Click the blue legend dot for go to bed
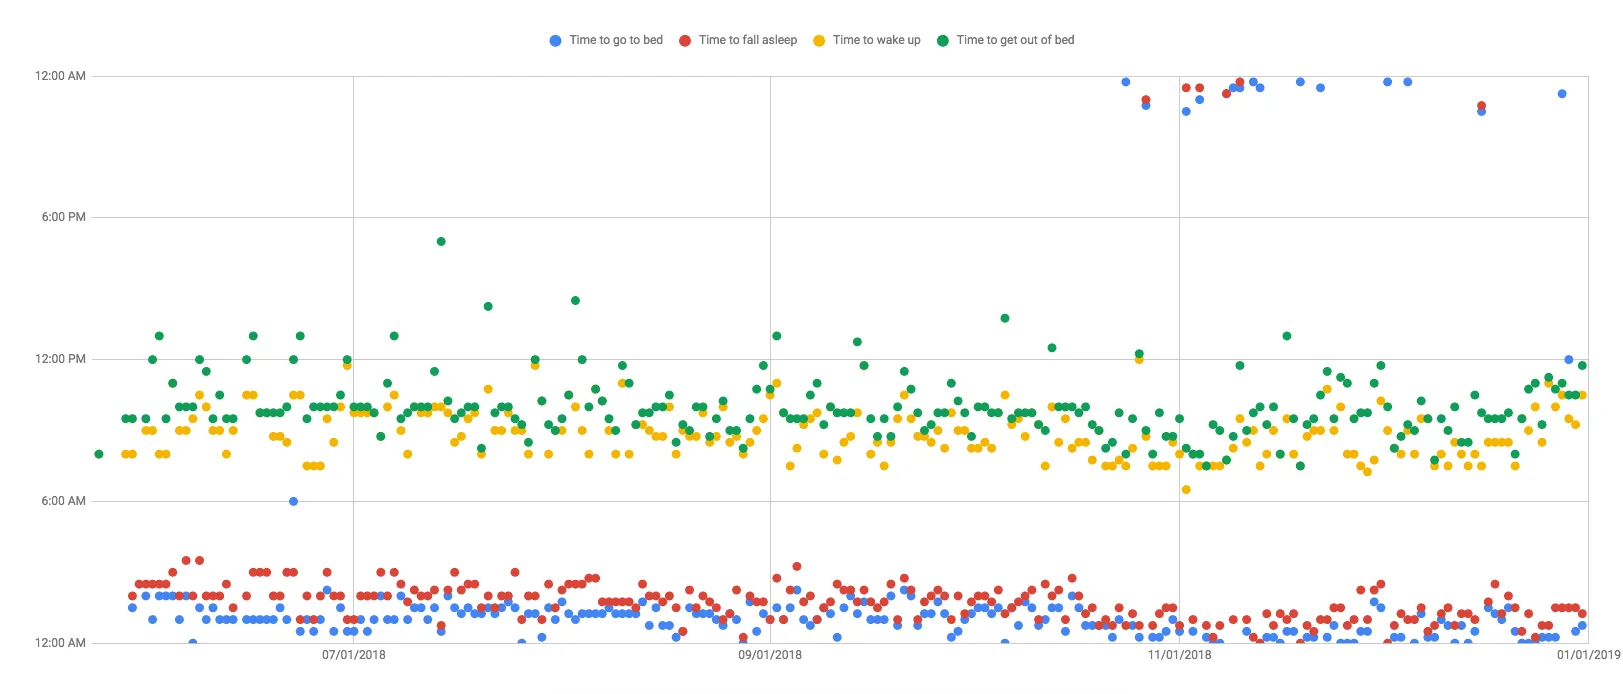Image resolution: width=1623 pixels, height=694 pixels. click(555, 41)
